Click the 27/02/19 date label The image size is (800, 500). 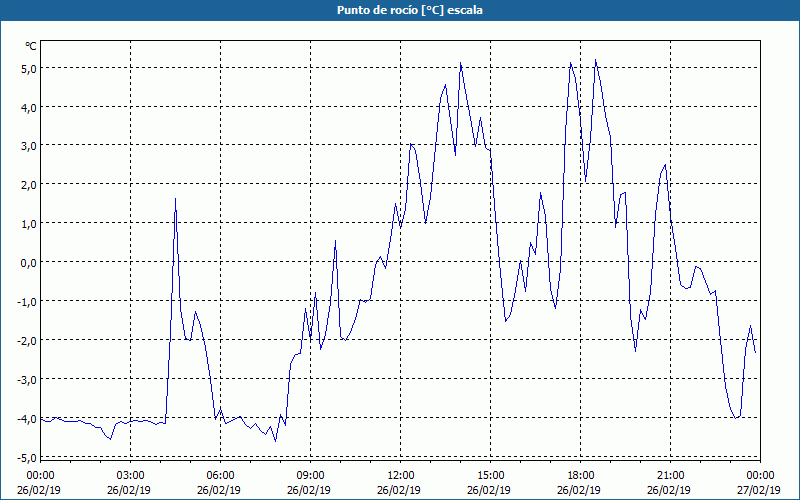point(759,490)
